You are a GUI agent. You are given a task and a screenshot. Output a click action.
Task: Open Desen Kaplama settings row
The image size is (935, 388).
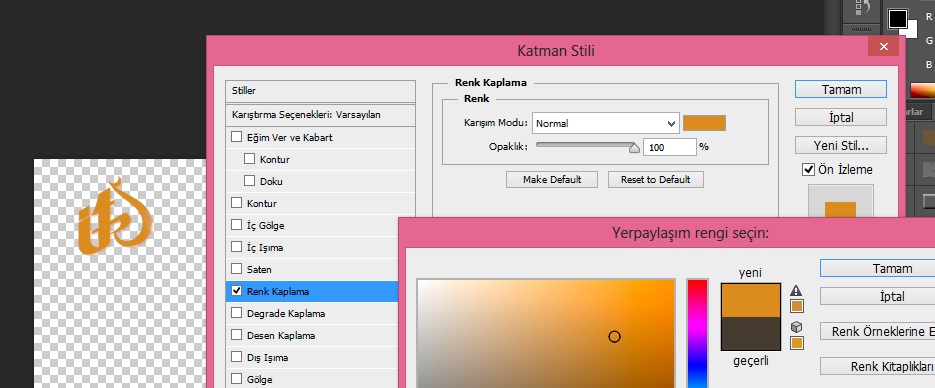pyautogui.click(x=312, y=336)
